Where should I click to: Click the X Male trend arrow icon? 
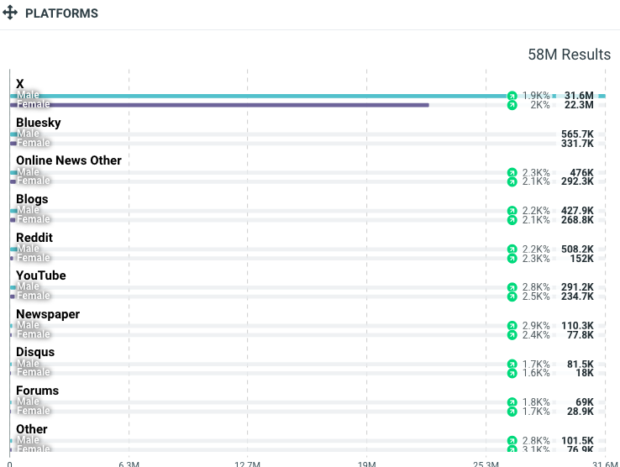[x=512, y=96]
